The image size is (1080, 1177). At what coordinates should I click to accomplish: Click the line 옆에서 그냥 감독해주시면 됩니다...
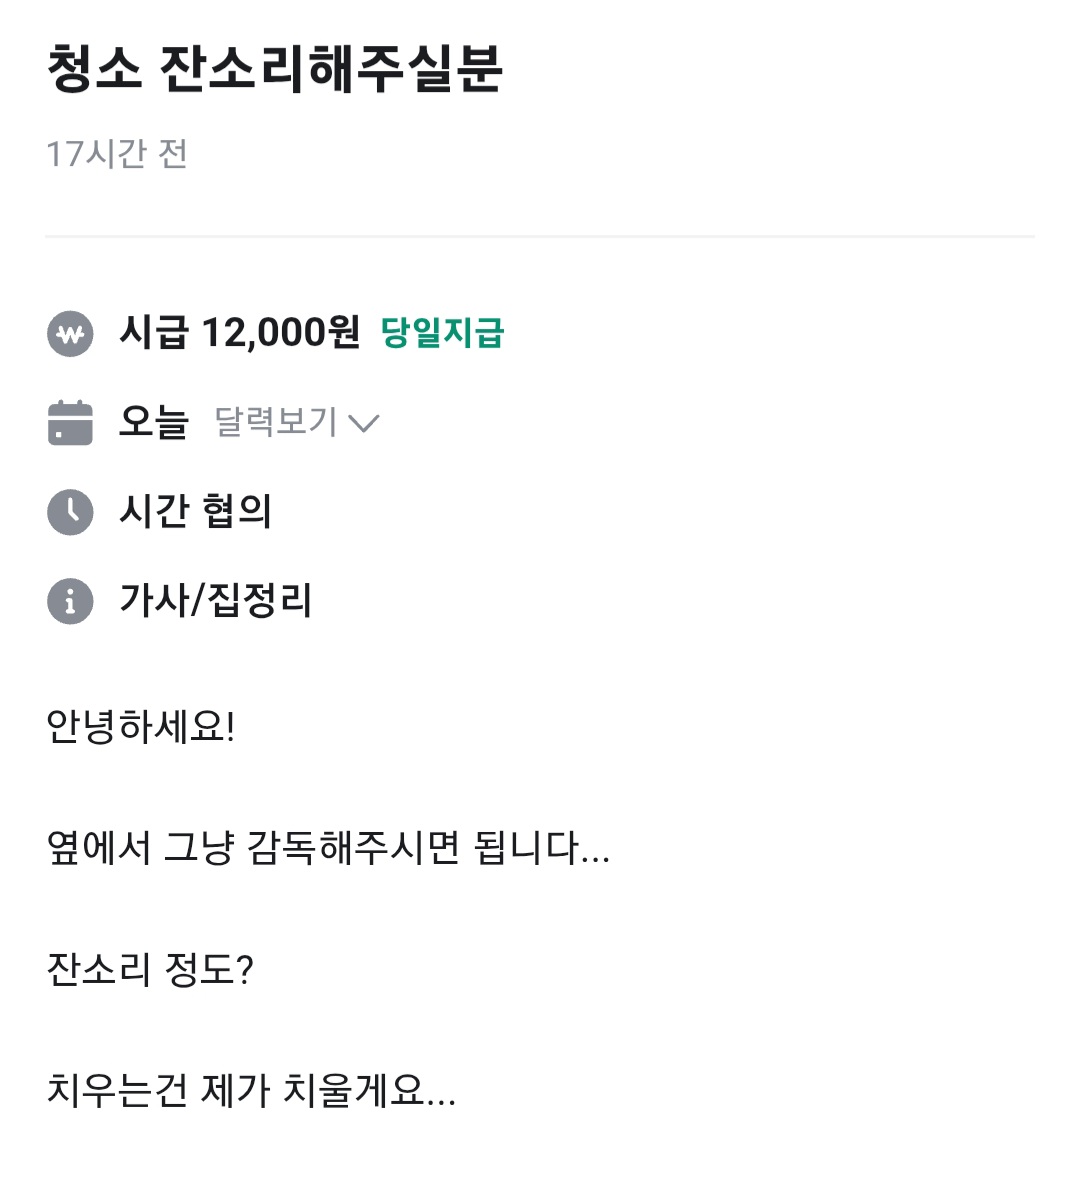328,848
